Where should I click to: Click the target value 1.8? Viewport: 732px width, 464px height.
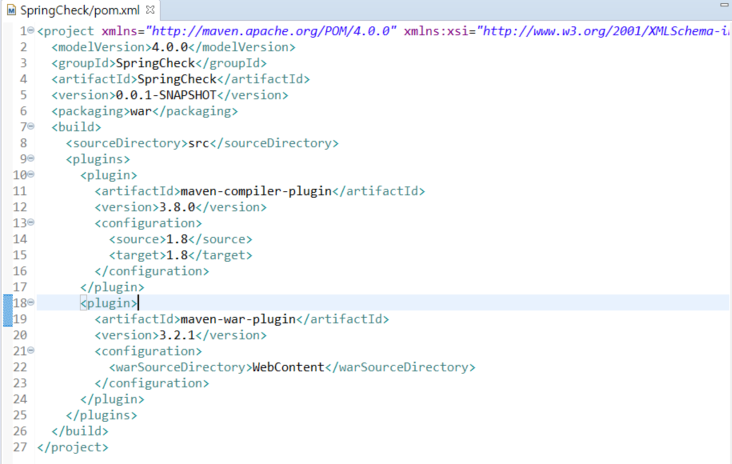click(177, 255)
